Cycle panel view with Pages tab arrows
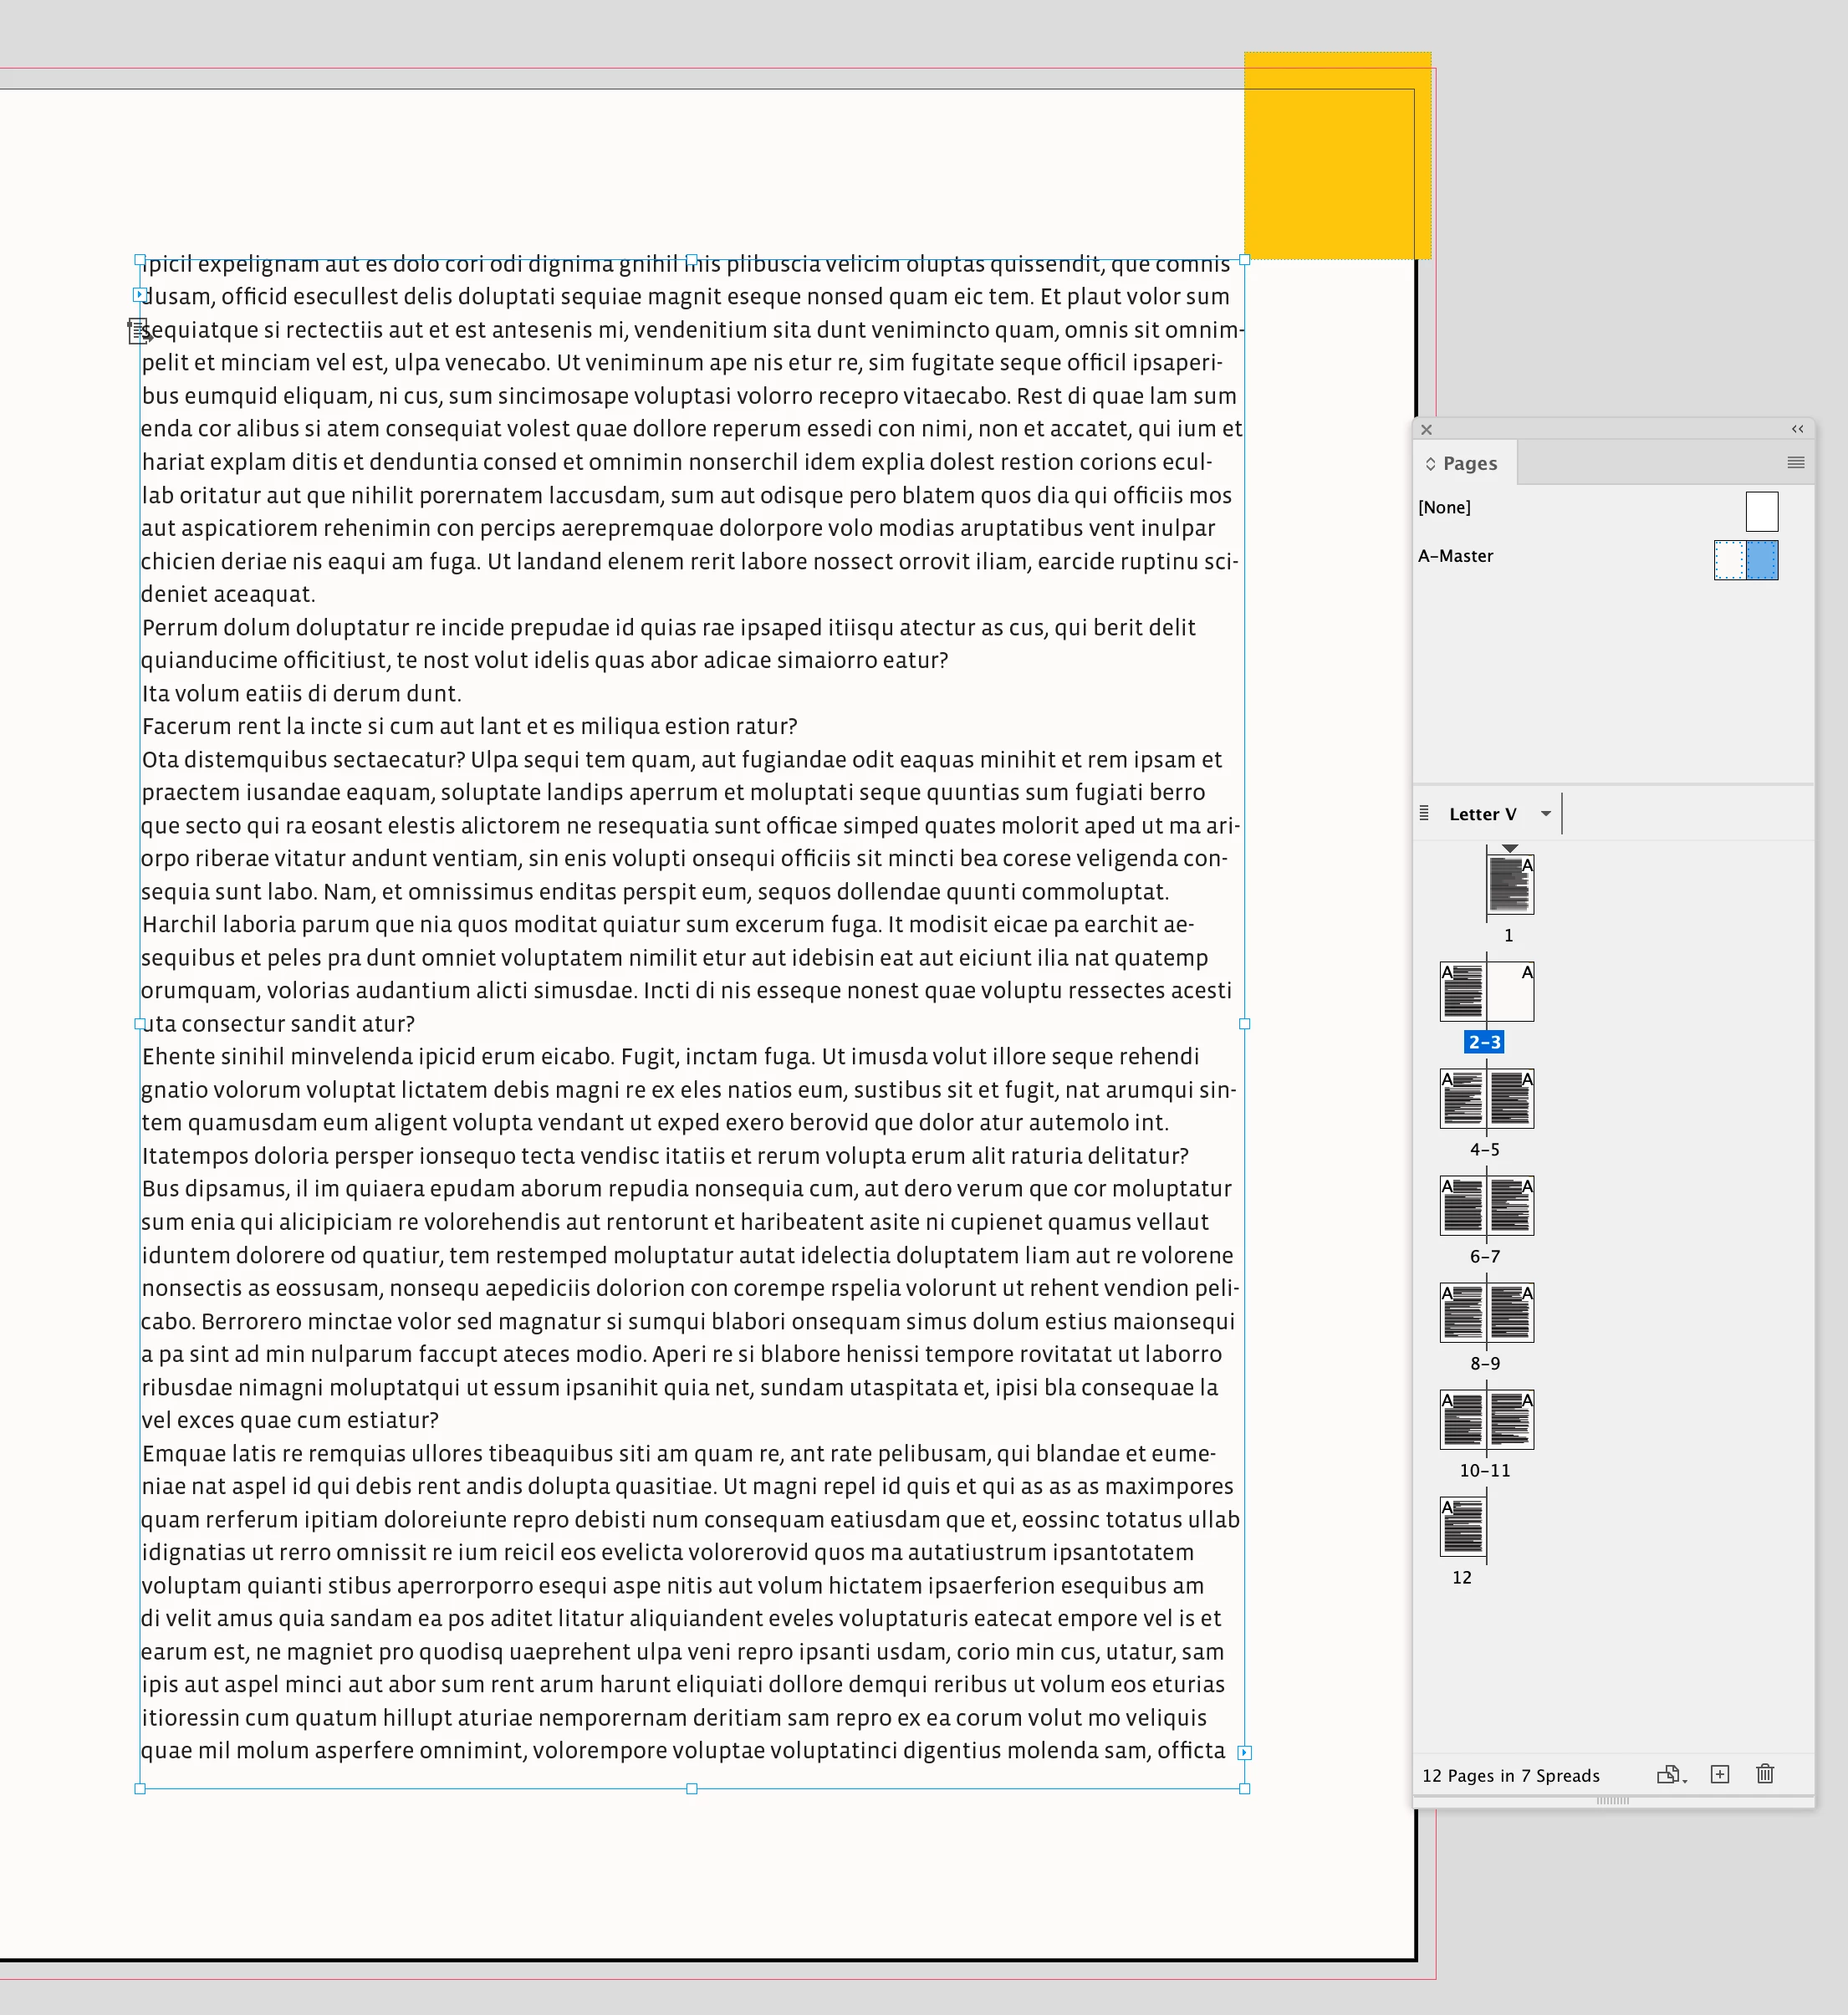This screenshot has height=2015, width=1848. click(x=1431, y=464)
